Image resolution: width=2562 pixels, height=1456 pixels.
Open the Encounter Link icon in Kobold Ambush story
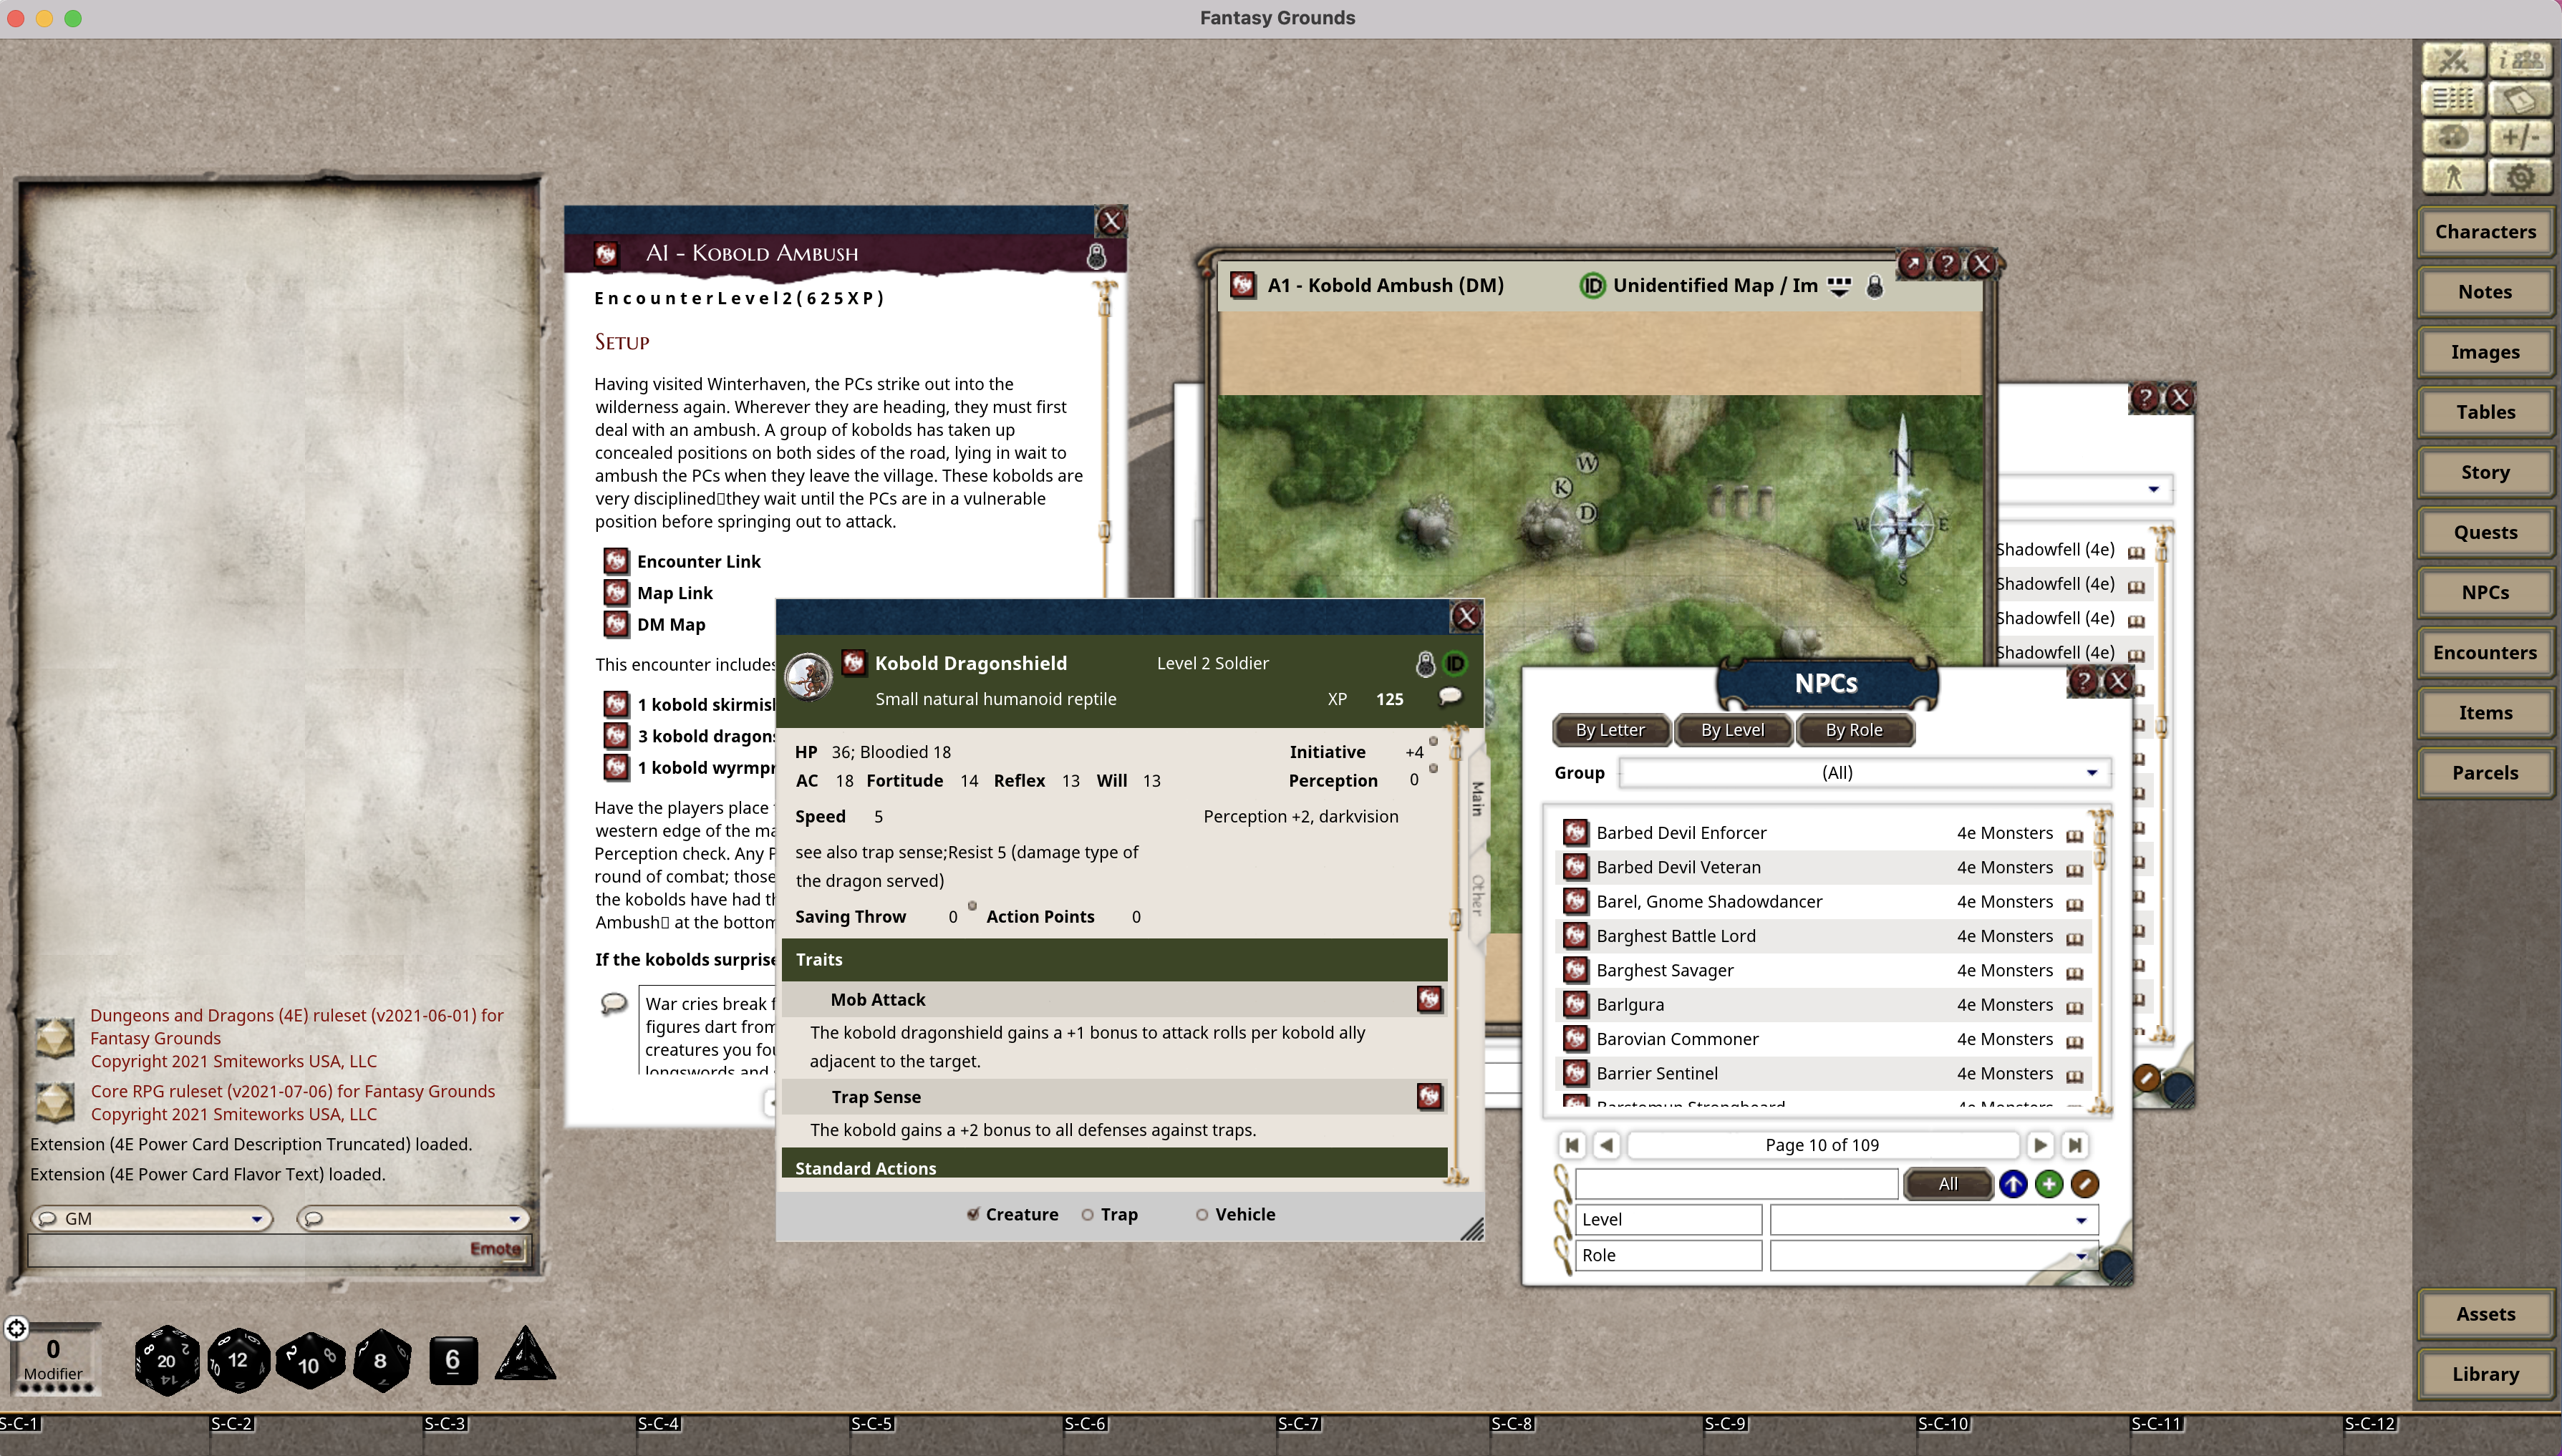pyautogui.click(x=616, y=561)
